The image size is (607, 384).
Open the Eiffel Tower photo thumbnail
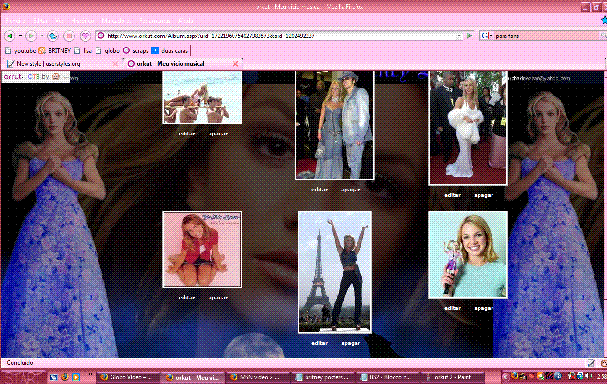pyautogui.click(x=335, y=272)
